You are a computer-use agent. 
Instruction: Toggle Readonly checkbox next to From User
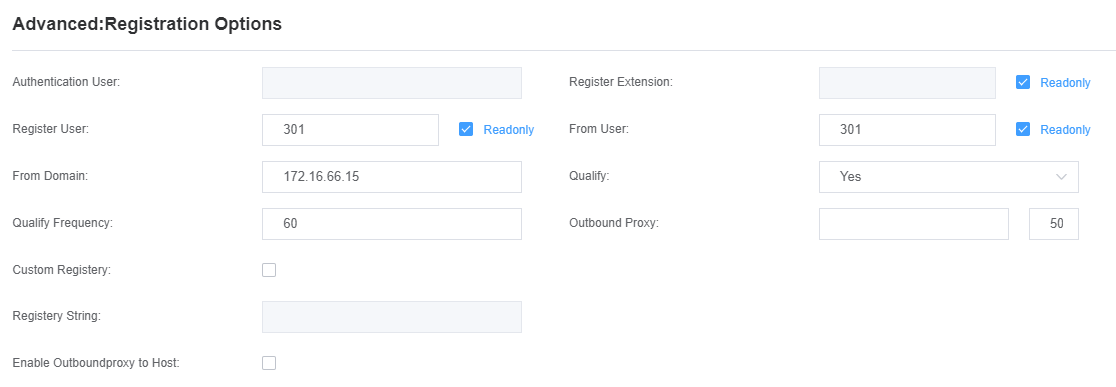[x=1023, y=129]
